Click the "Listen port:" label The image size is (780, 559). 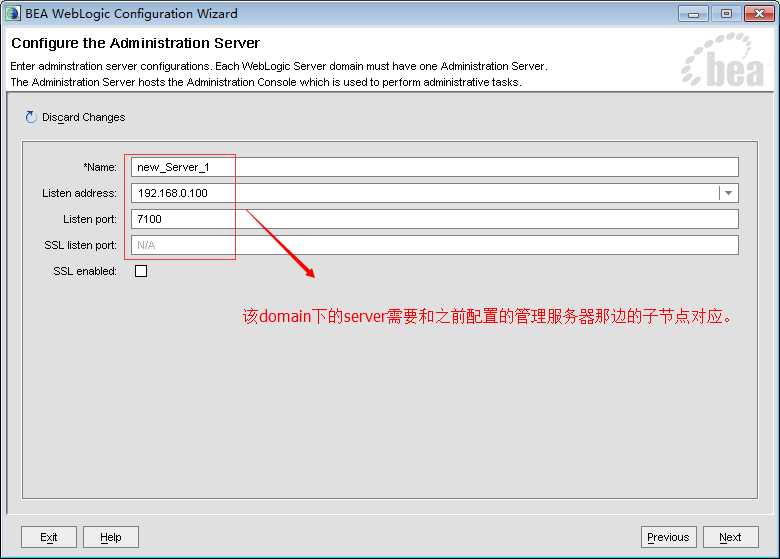pyautogui.click(x=90, y=219)
